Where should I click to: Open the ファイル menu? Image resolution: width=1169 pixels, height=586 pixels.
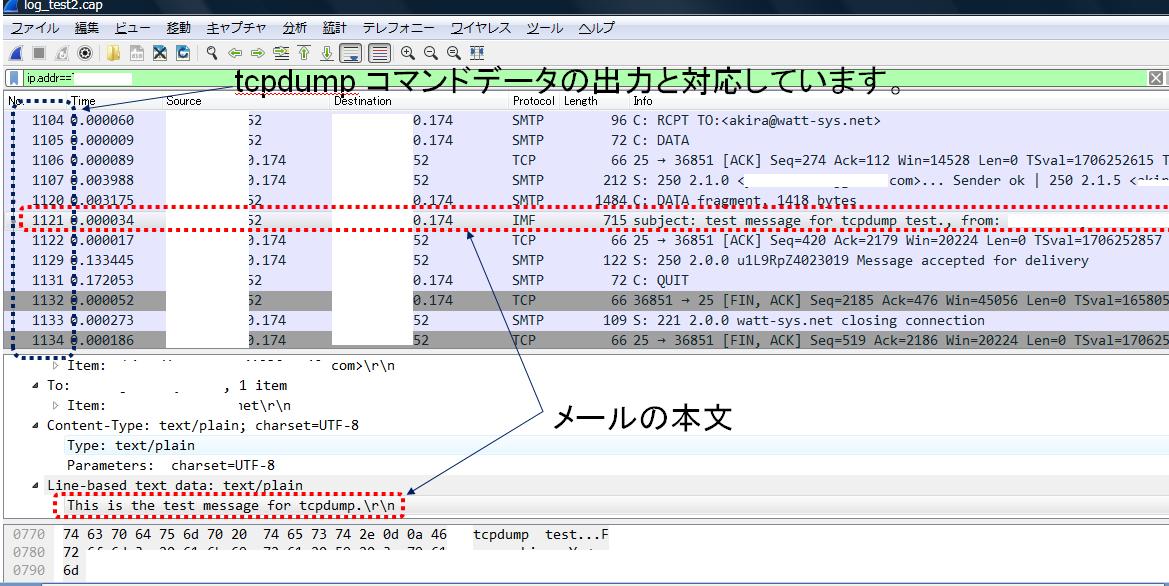click(x=35, y=28)
